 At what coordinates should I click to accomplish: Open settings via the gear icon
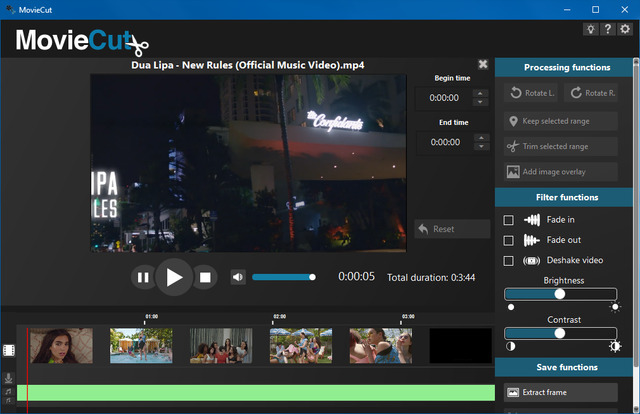click(625, 29)
